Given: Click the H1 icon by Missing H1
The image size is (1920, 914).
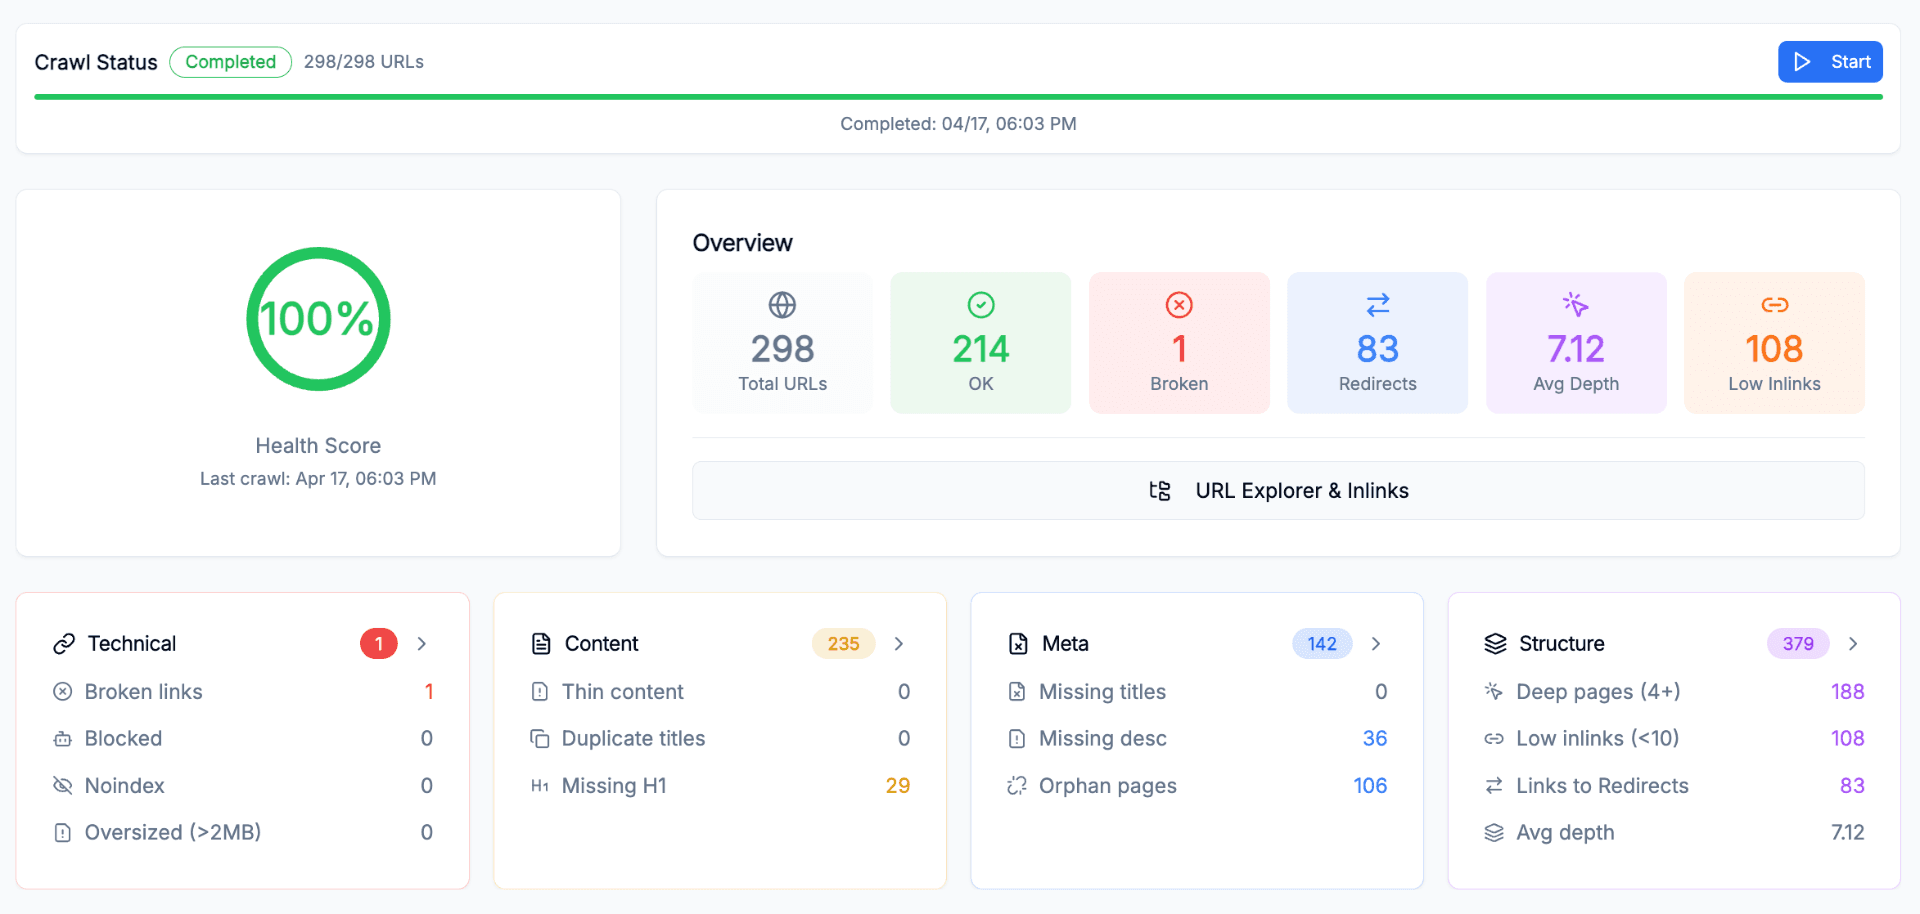Looking at the screenshot, I should pos(540,786).
